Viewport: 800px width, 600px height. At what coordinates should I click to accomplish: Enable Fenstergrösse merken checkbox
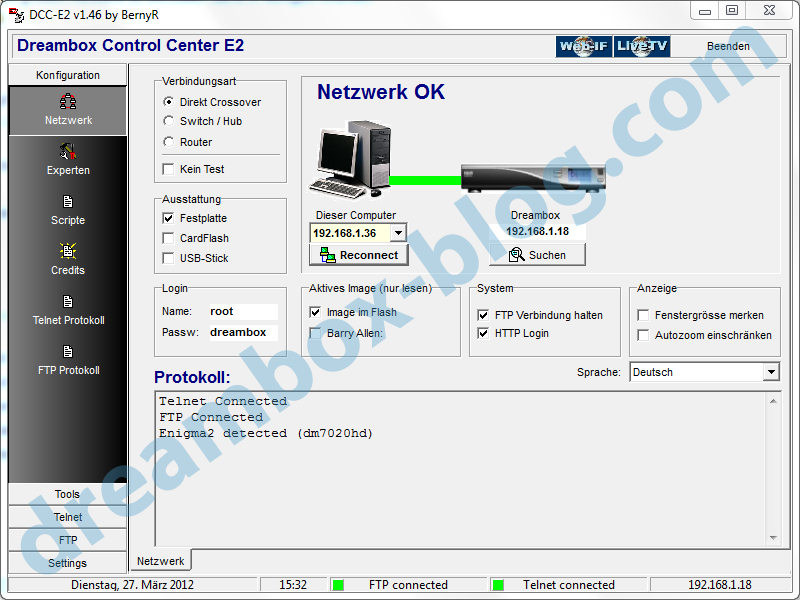coord(643,315)
